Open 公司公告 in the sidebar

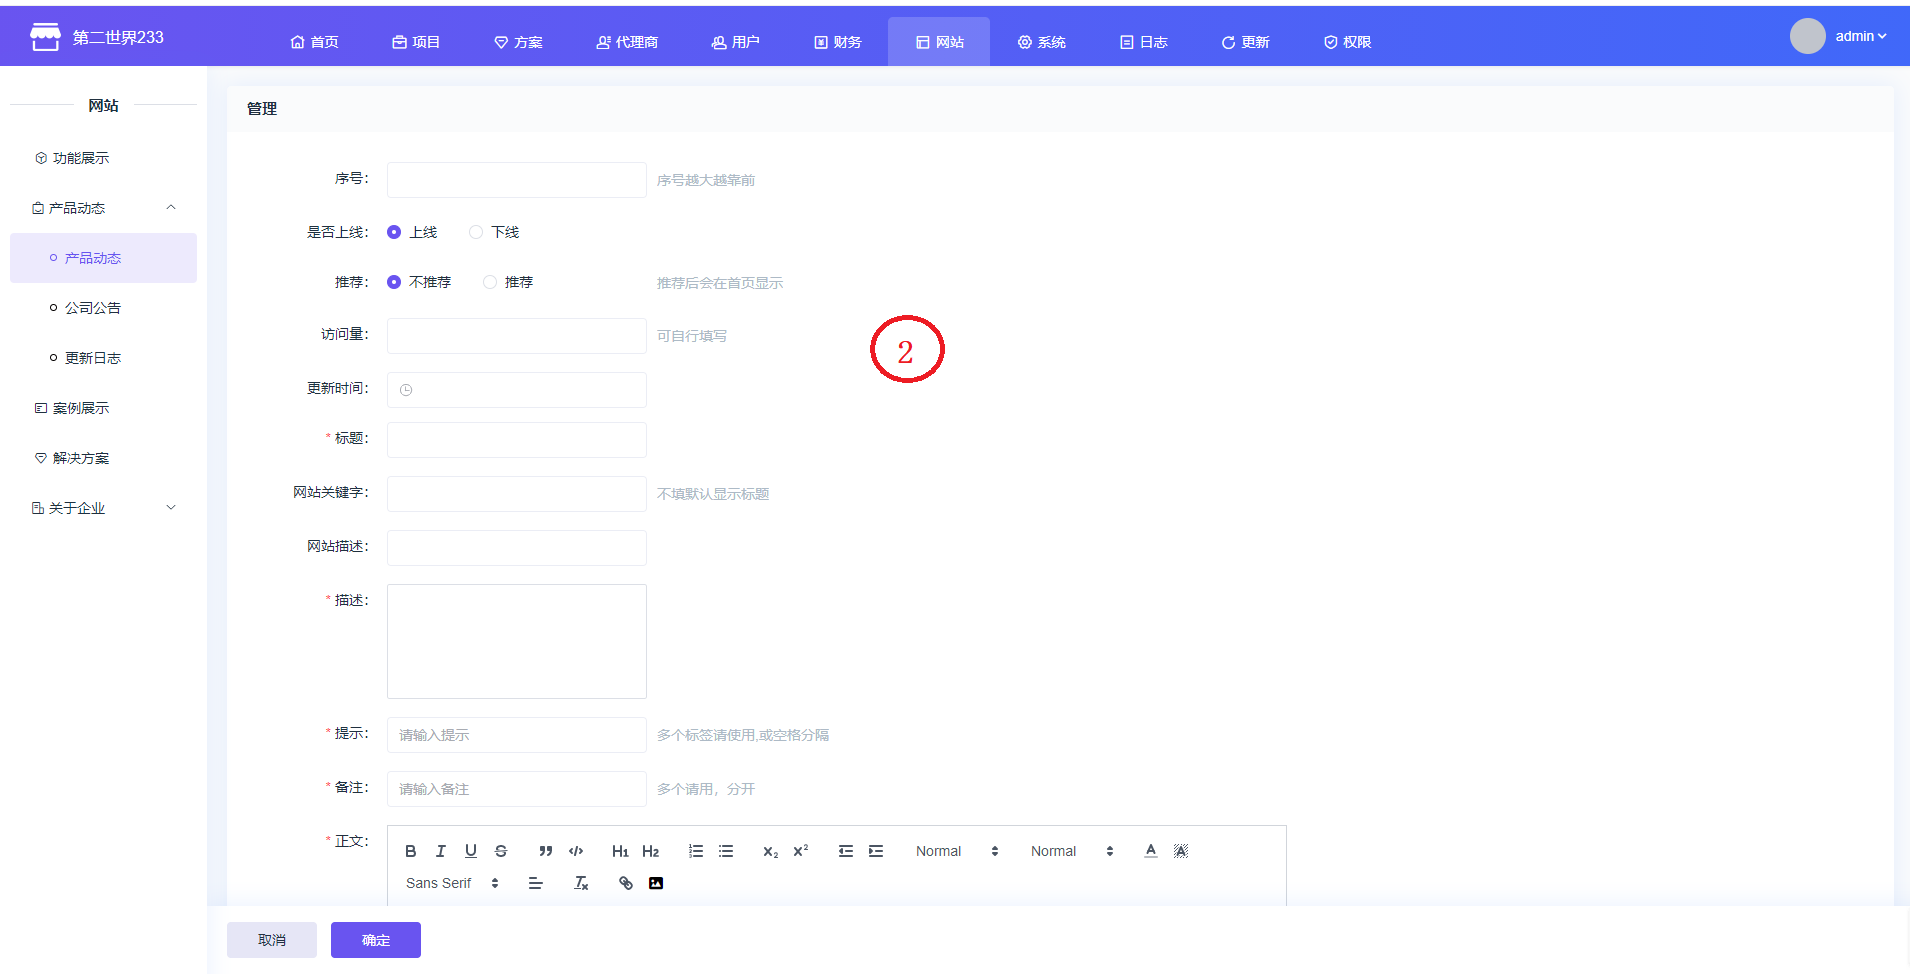104,308
